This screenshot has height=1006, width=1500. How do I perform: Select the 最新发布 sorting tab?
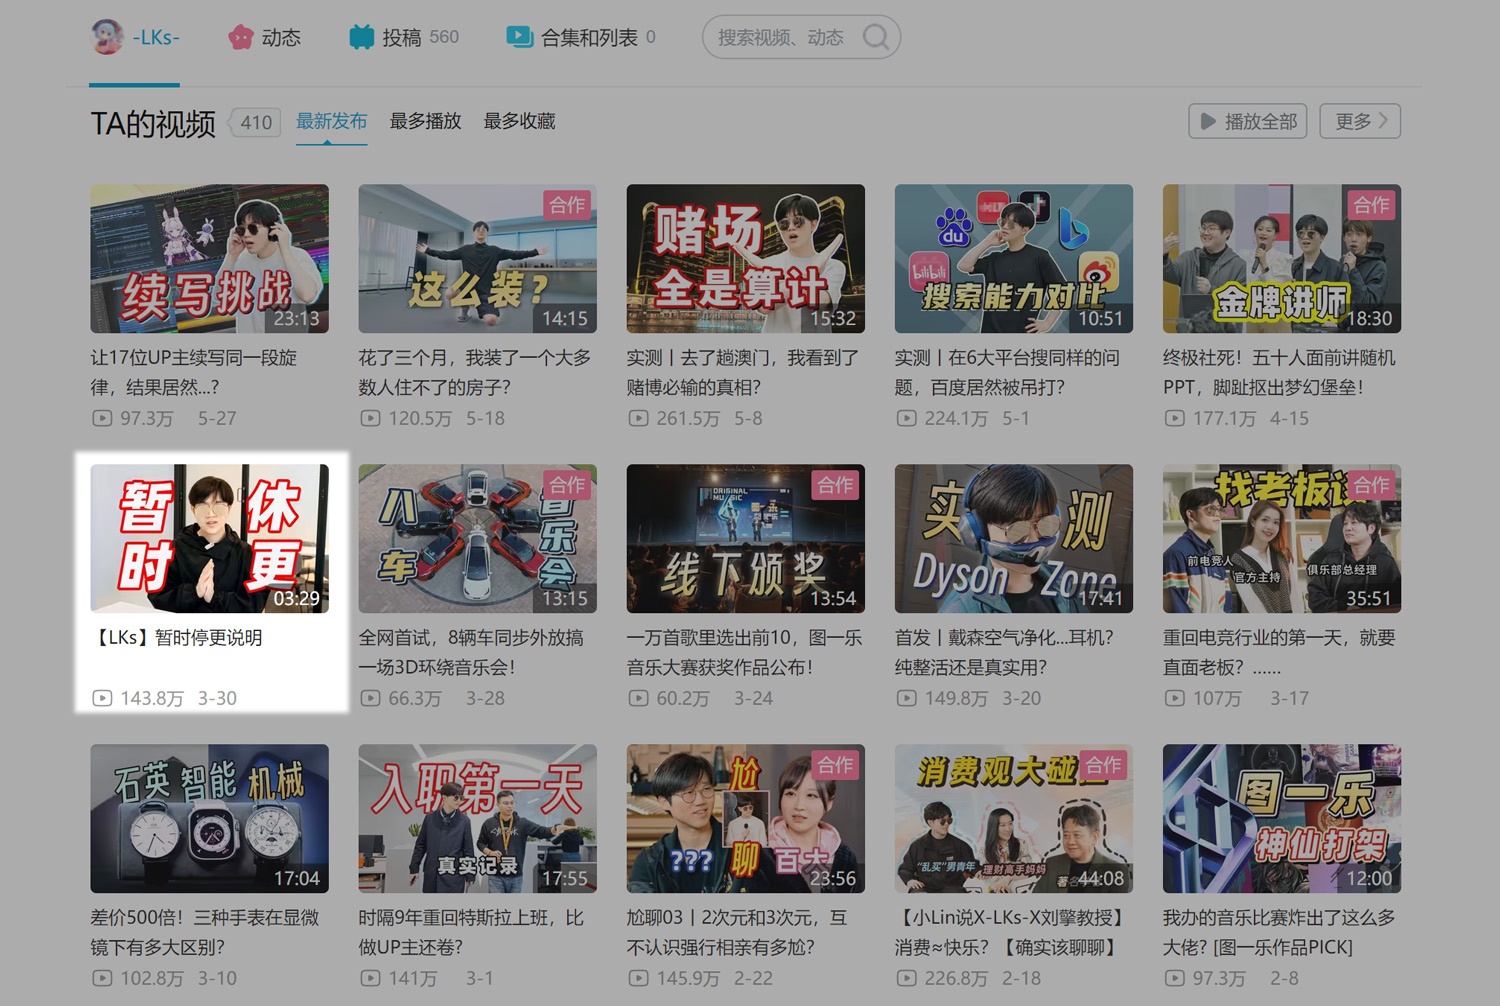coord(331,121)
